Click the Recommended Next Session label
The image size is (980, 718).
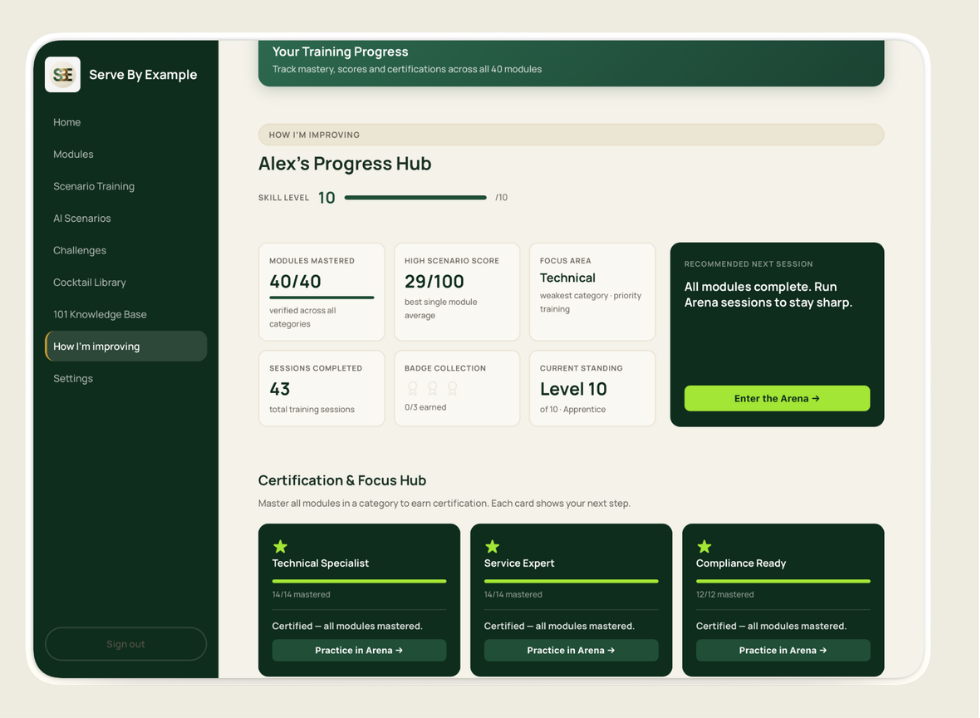point(748,264)
